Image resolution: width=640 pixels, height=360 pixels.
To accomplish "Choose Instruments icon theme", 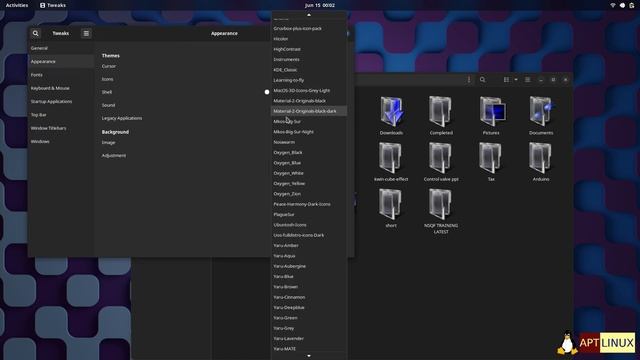I will coord(309,60).
